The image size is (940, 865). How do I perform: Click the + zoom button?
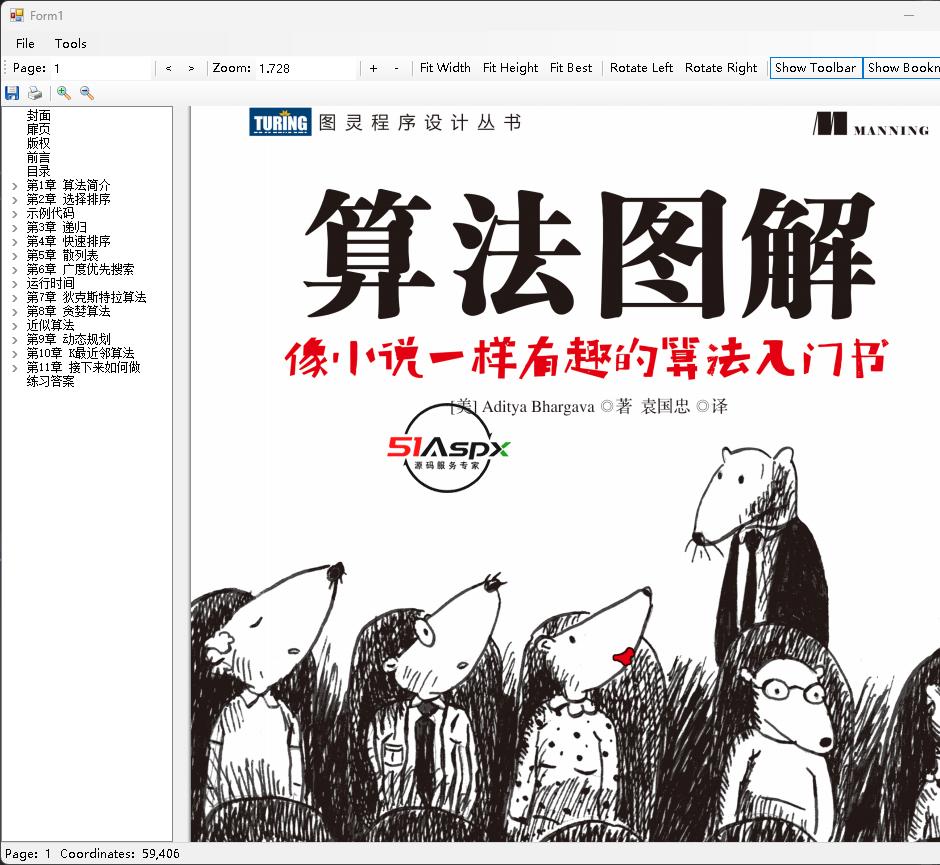coord(373,68)
